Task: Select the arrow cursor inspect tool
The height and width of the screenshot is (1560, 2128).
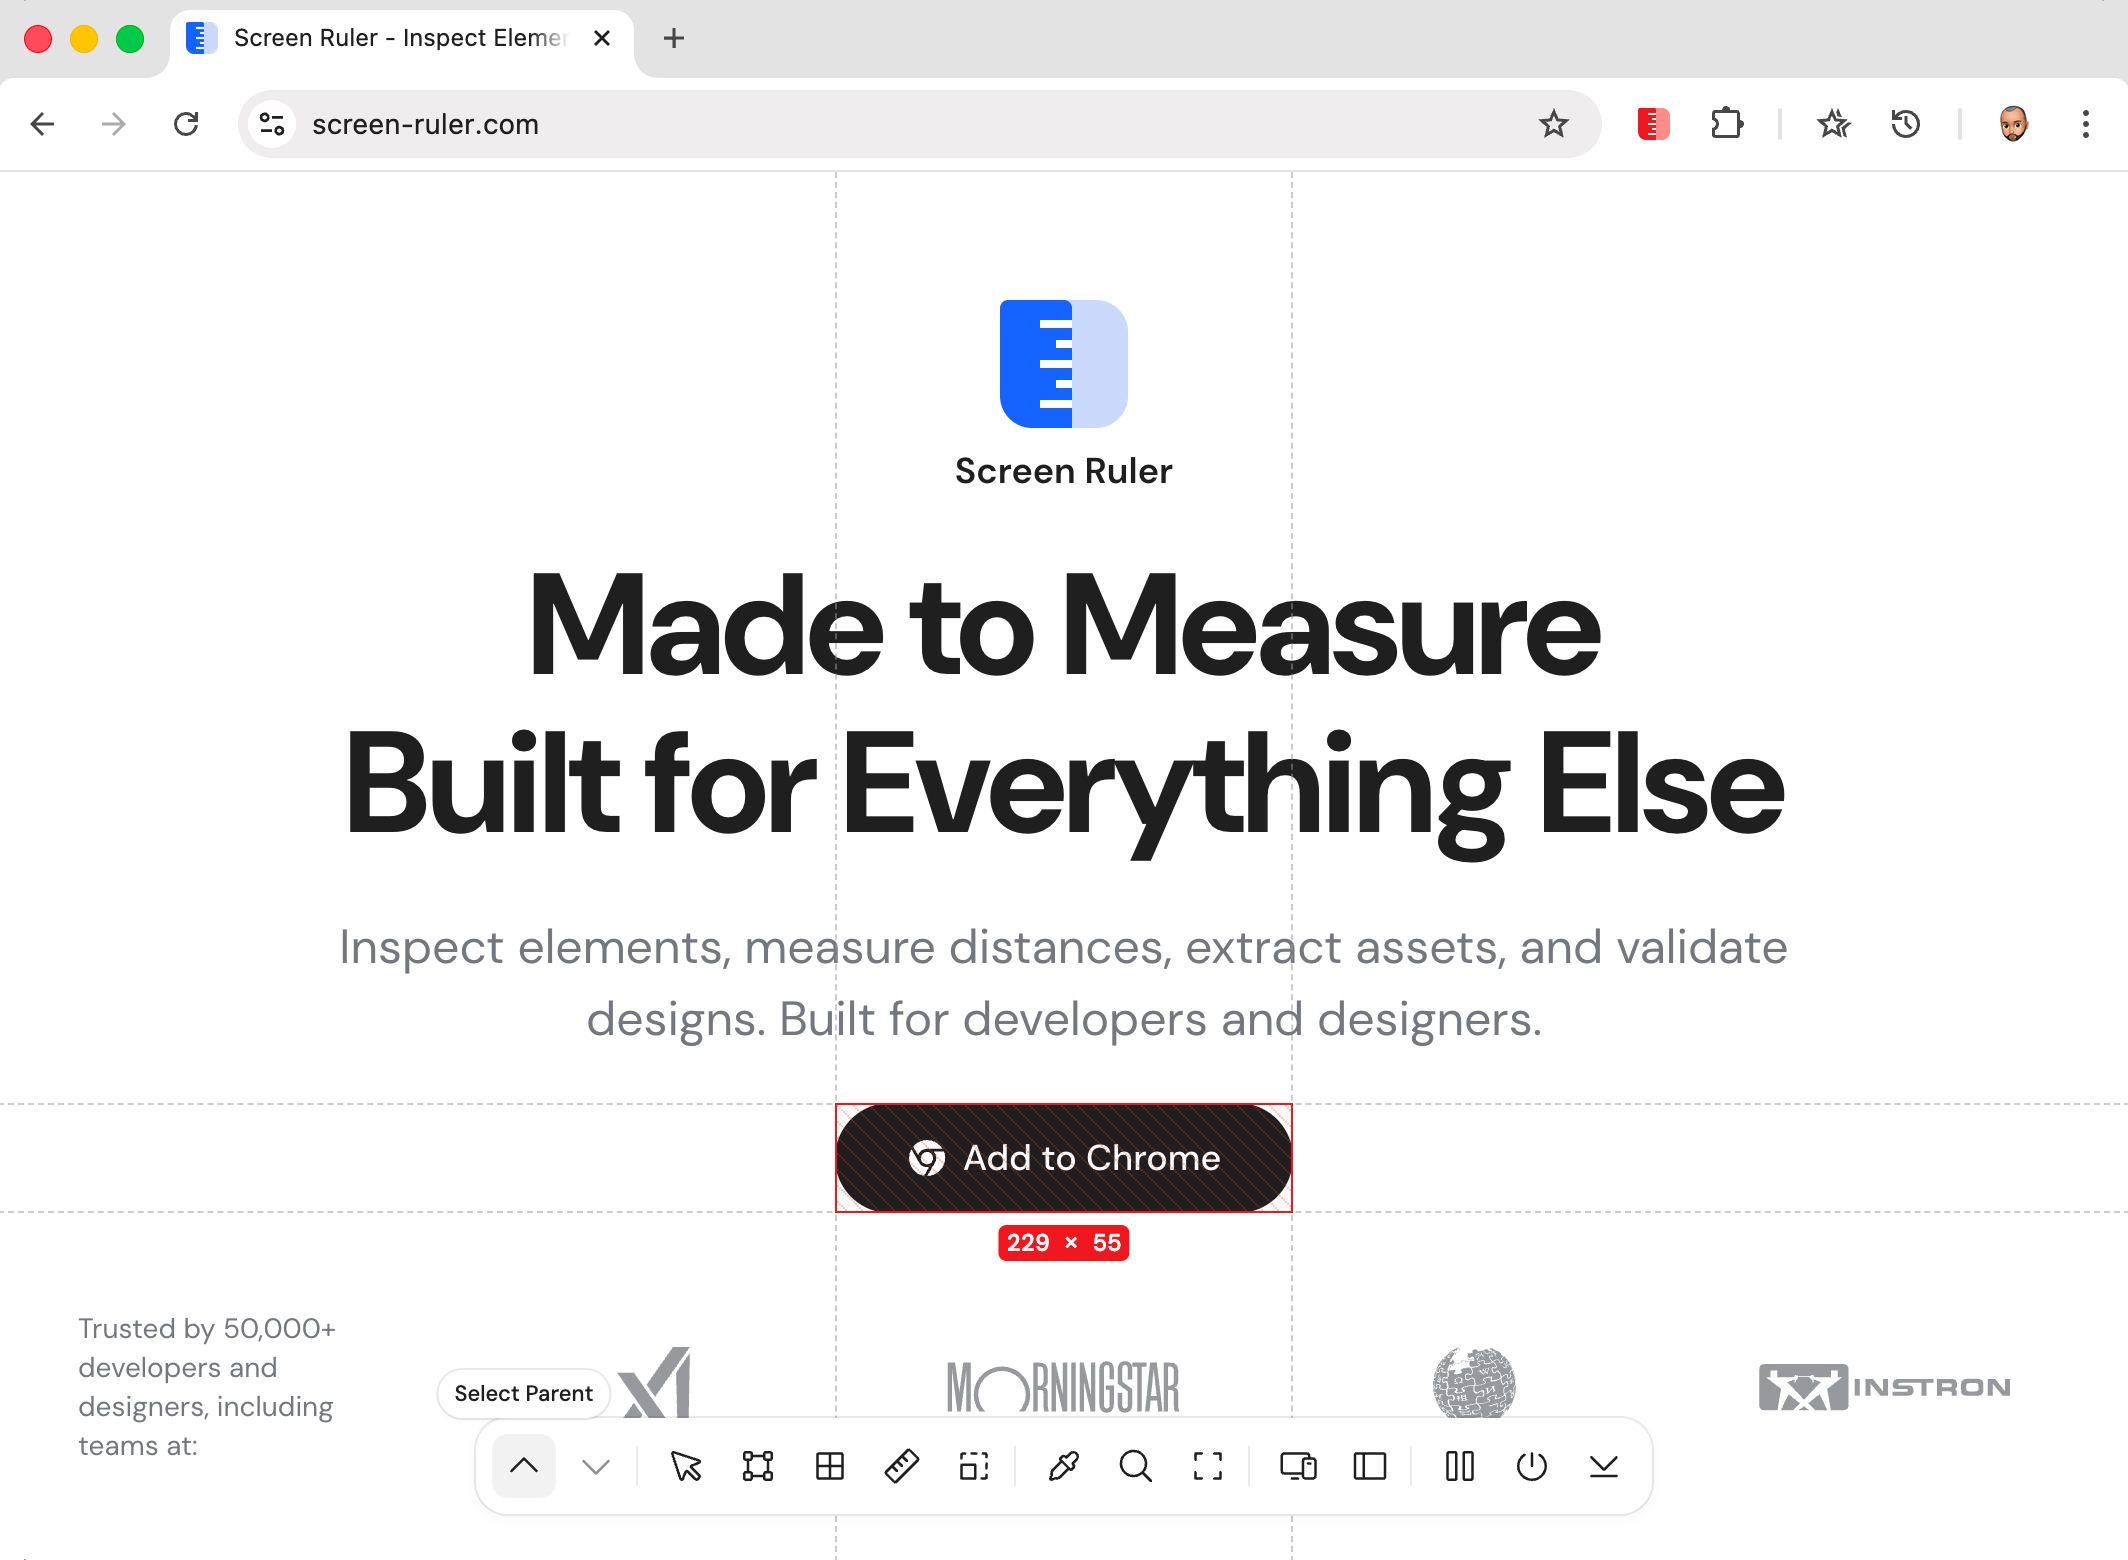Action: [686, 1466]
